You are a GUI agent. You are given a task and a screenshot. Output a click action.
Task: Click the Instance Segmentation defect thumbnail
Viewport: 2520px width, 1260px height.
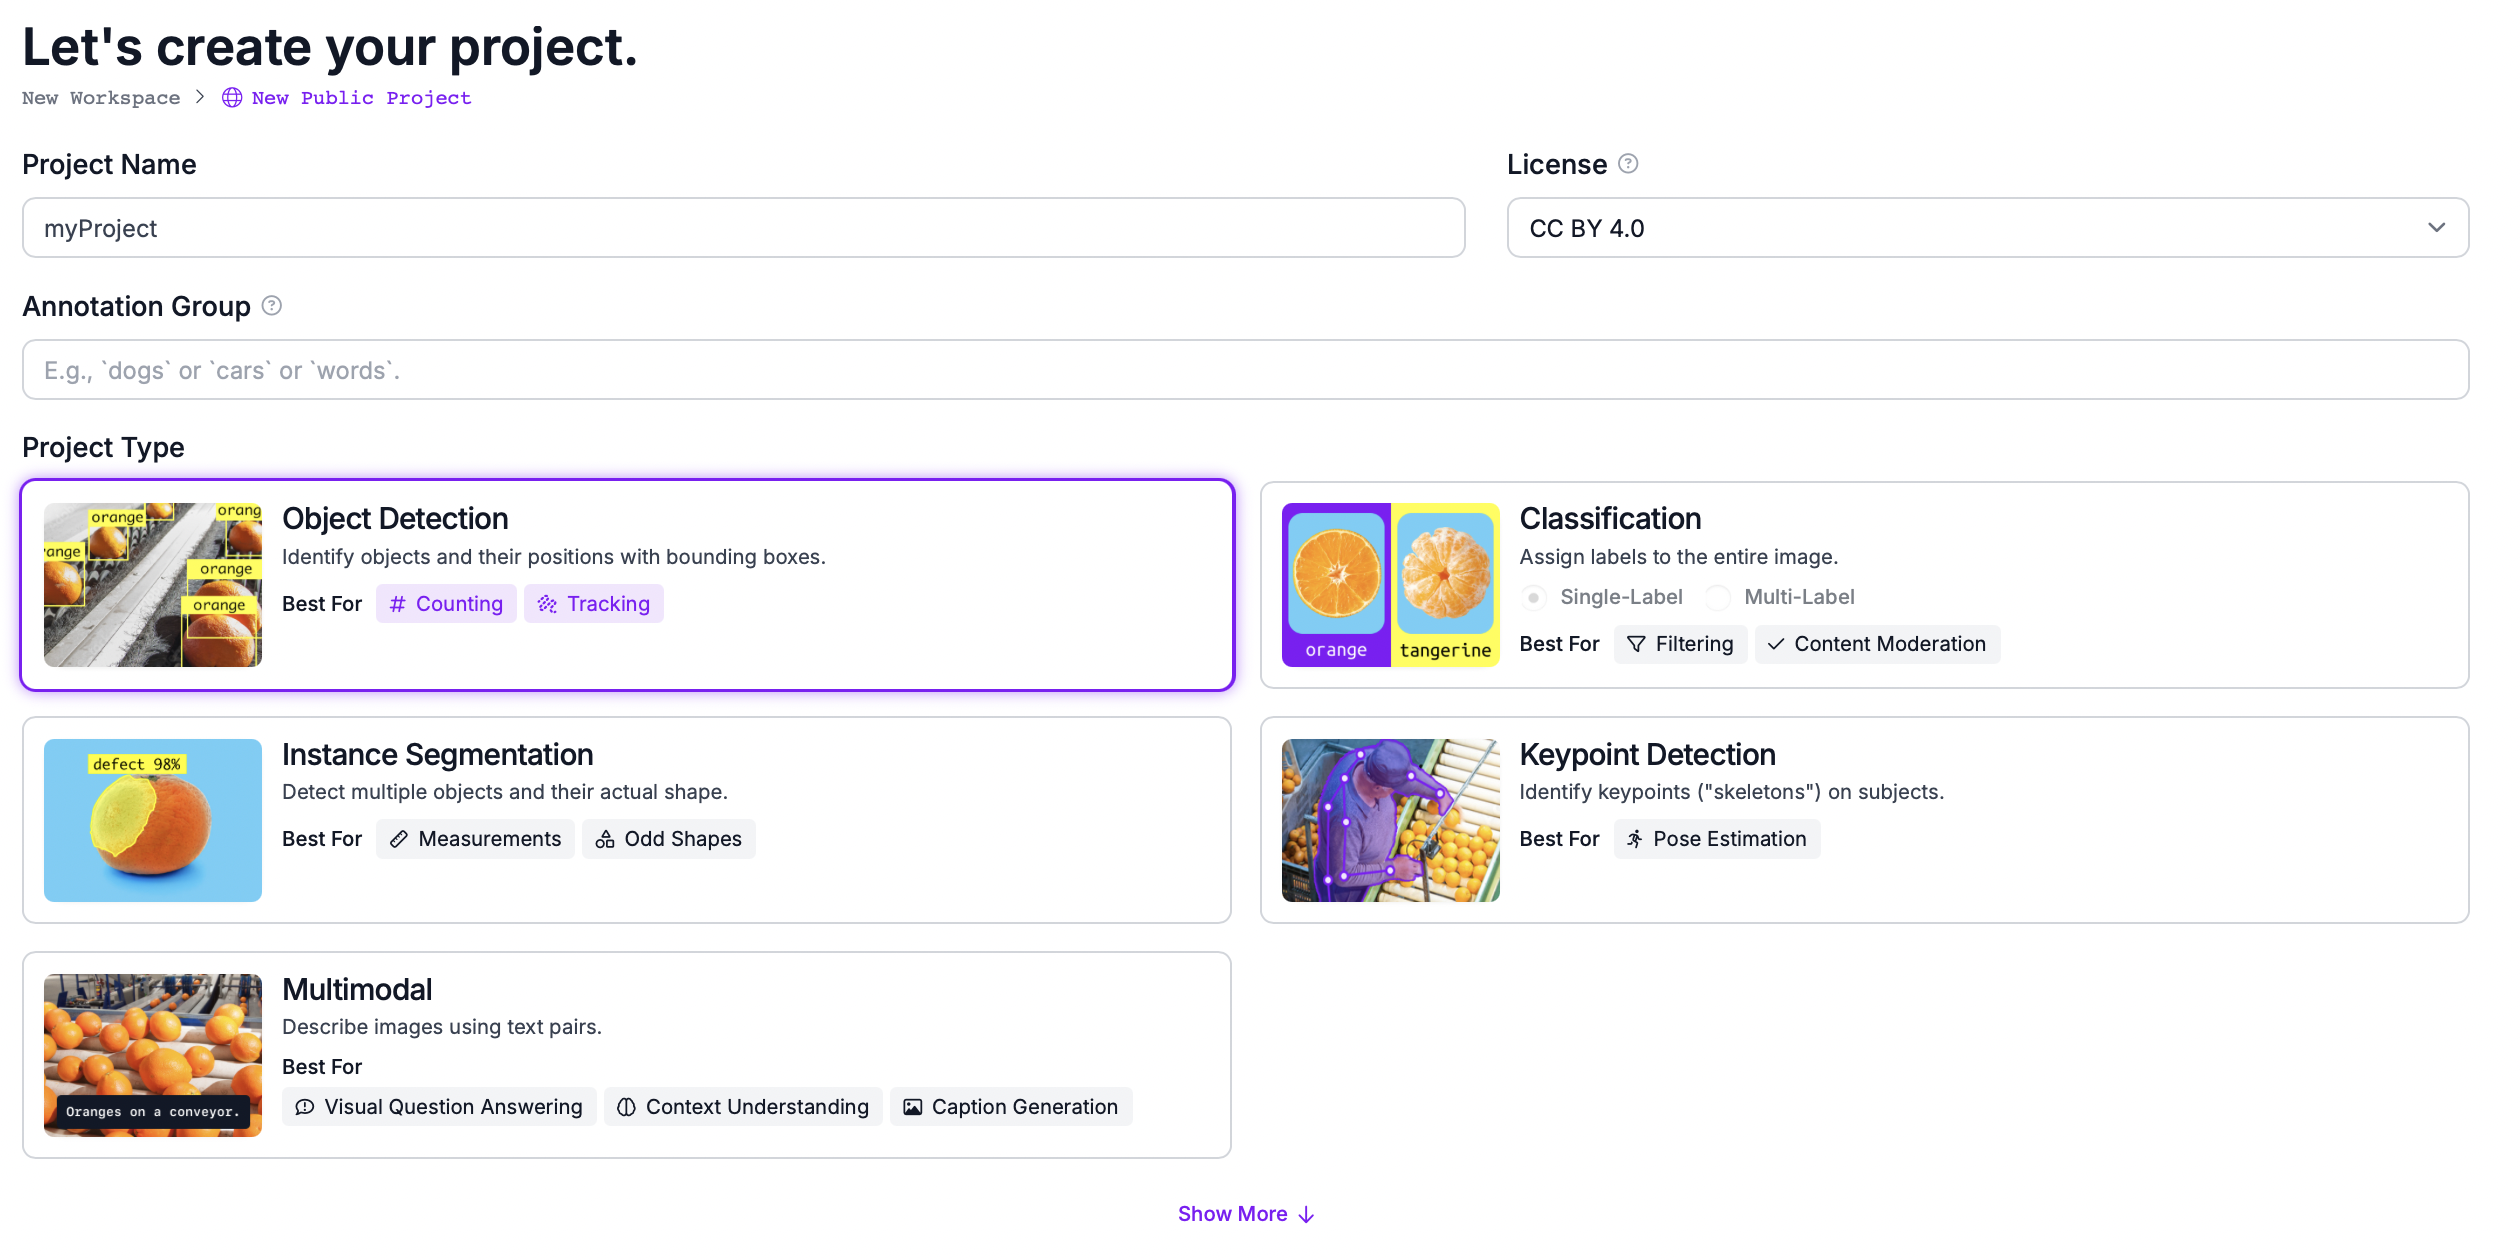click(x=153, y=821)
